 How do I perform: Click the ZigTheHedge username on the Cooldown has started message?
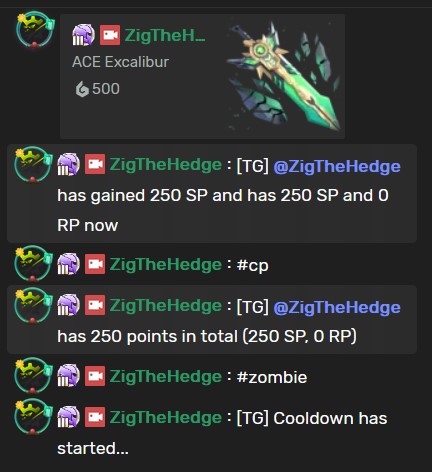click(x=166, y=417)
